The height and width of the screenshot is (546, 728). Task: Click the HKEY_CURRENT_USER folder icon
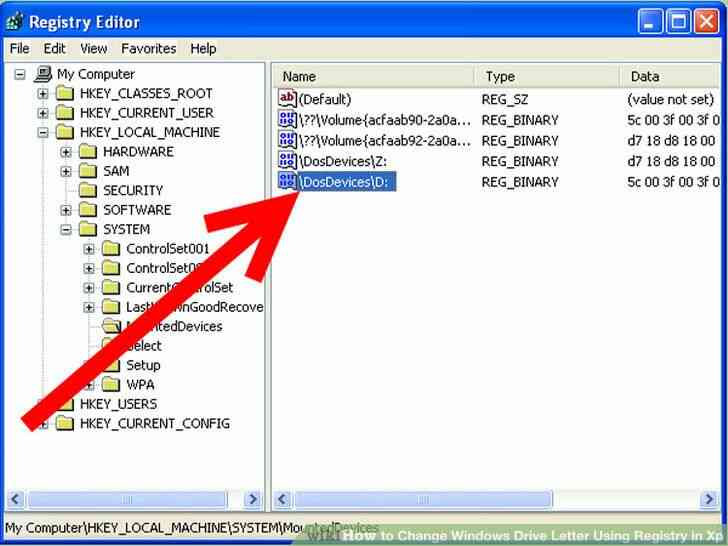point(65,113)
